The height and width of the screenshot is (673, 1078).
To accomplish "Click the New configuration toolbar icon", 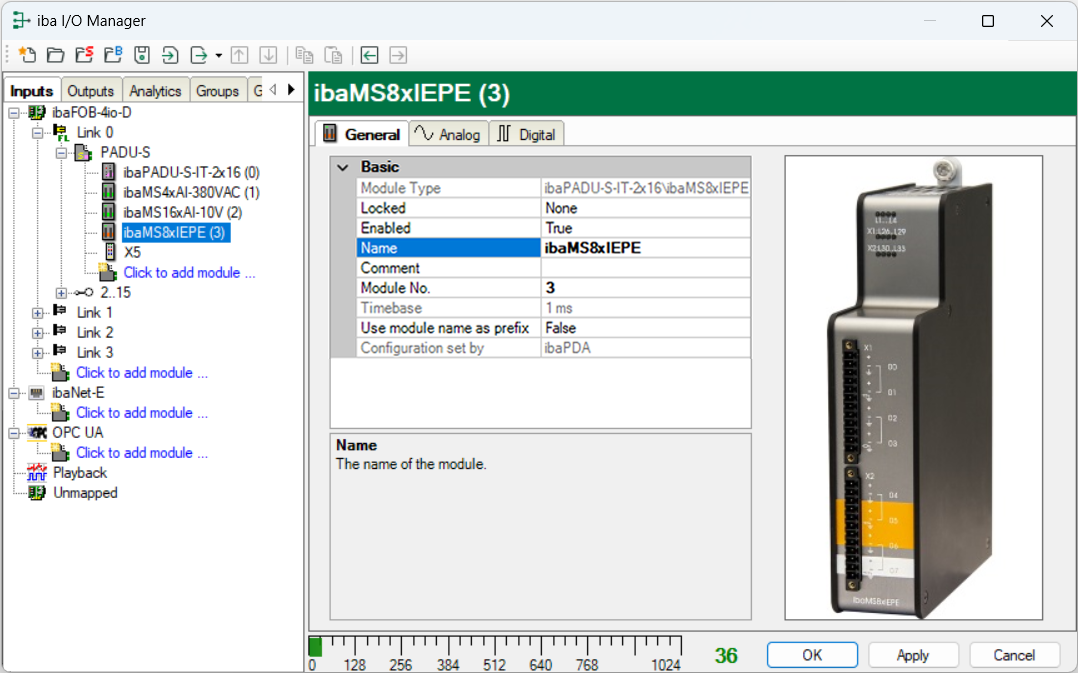I will pos(27,55).
